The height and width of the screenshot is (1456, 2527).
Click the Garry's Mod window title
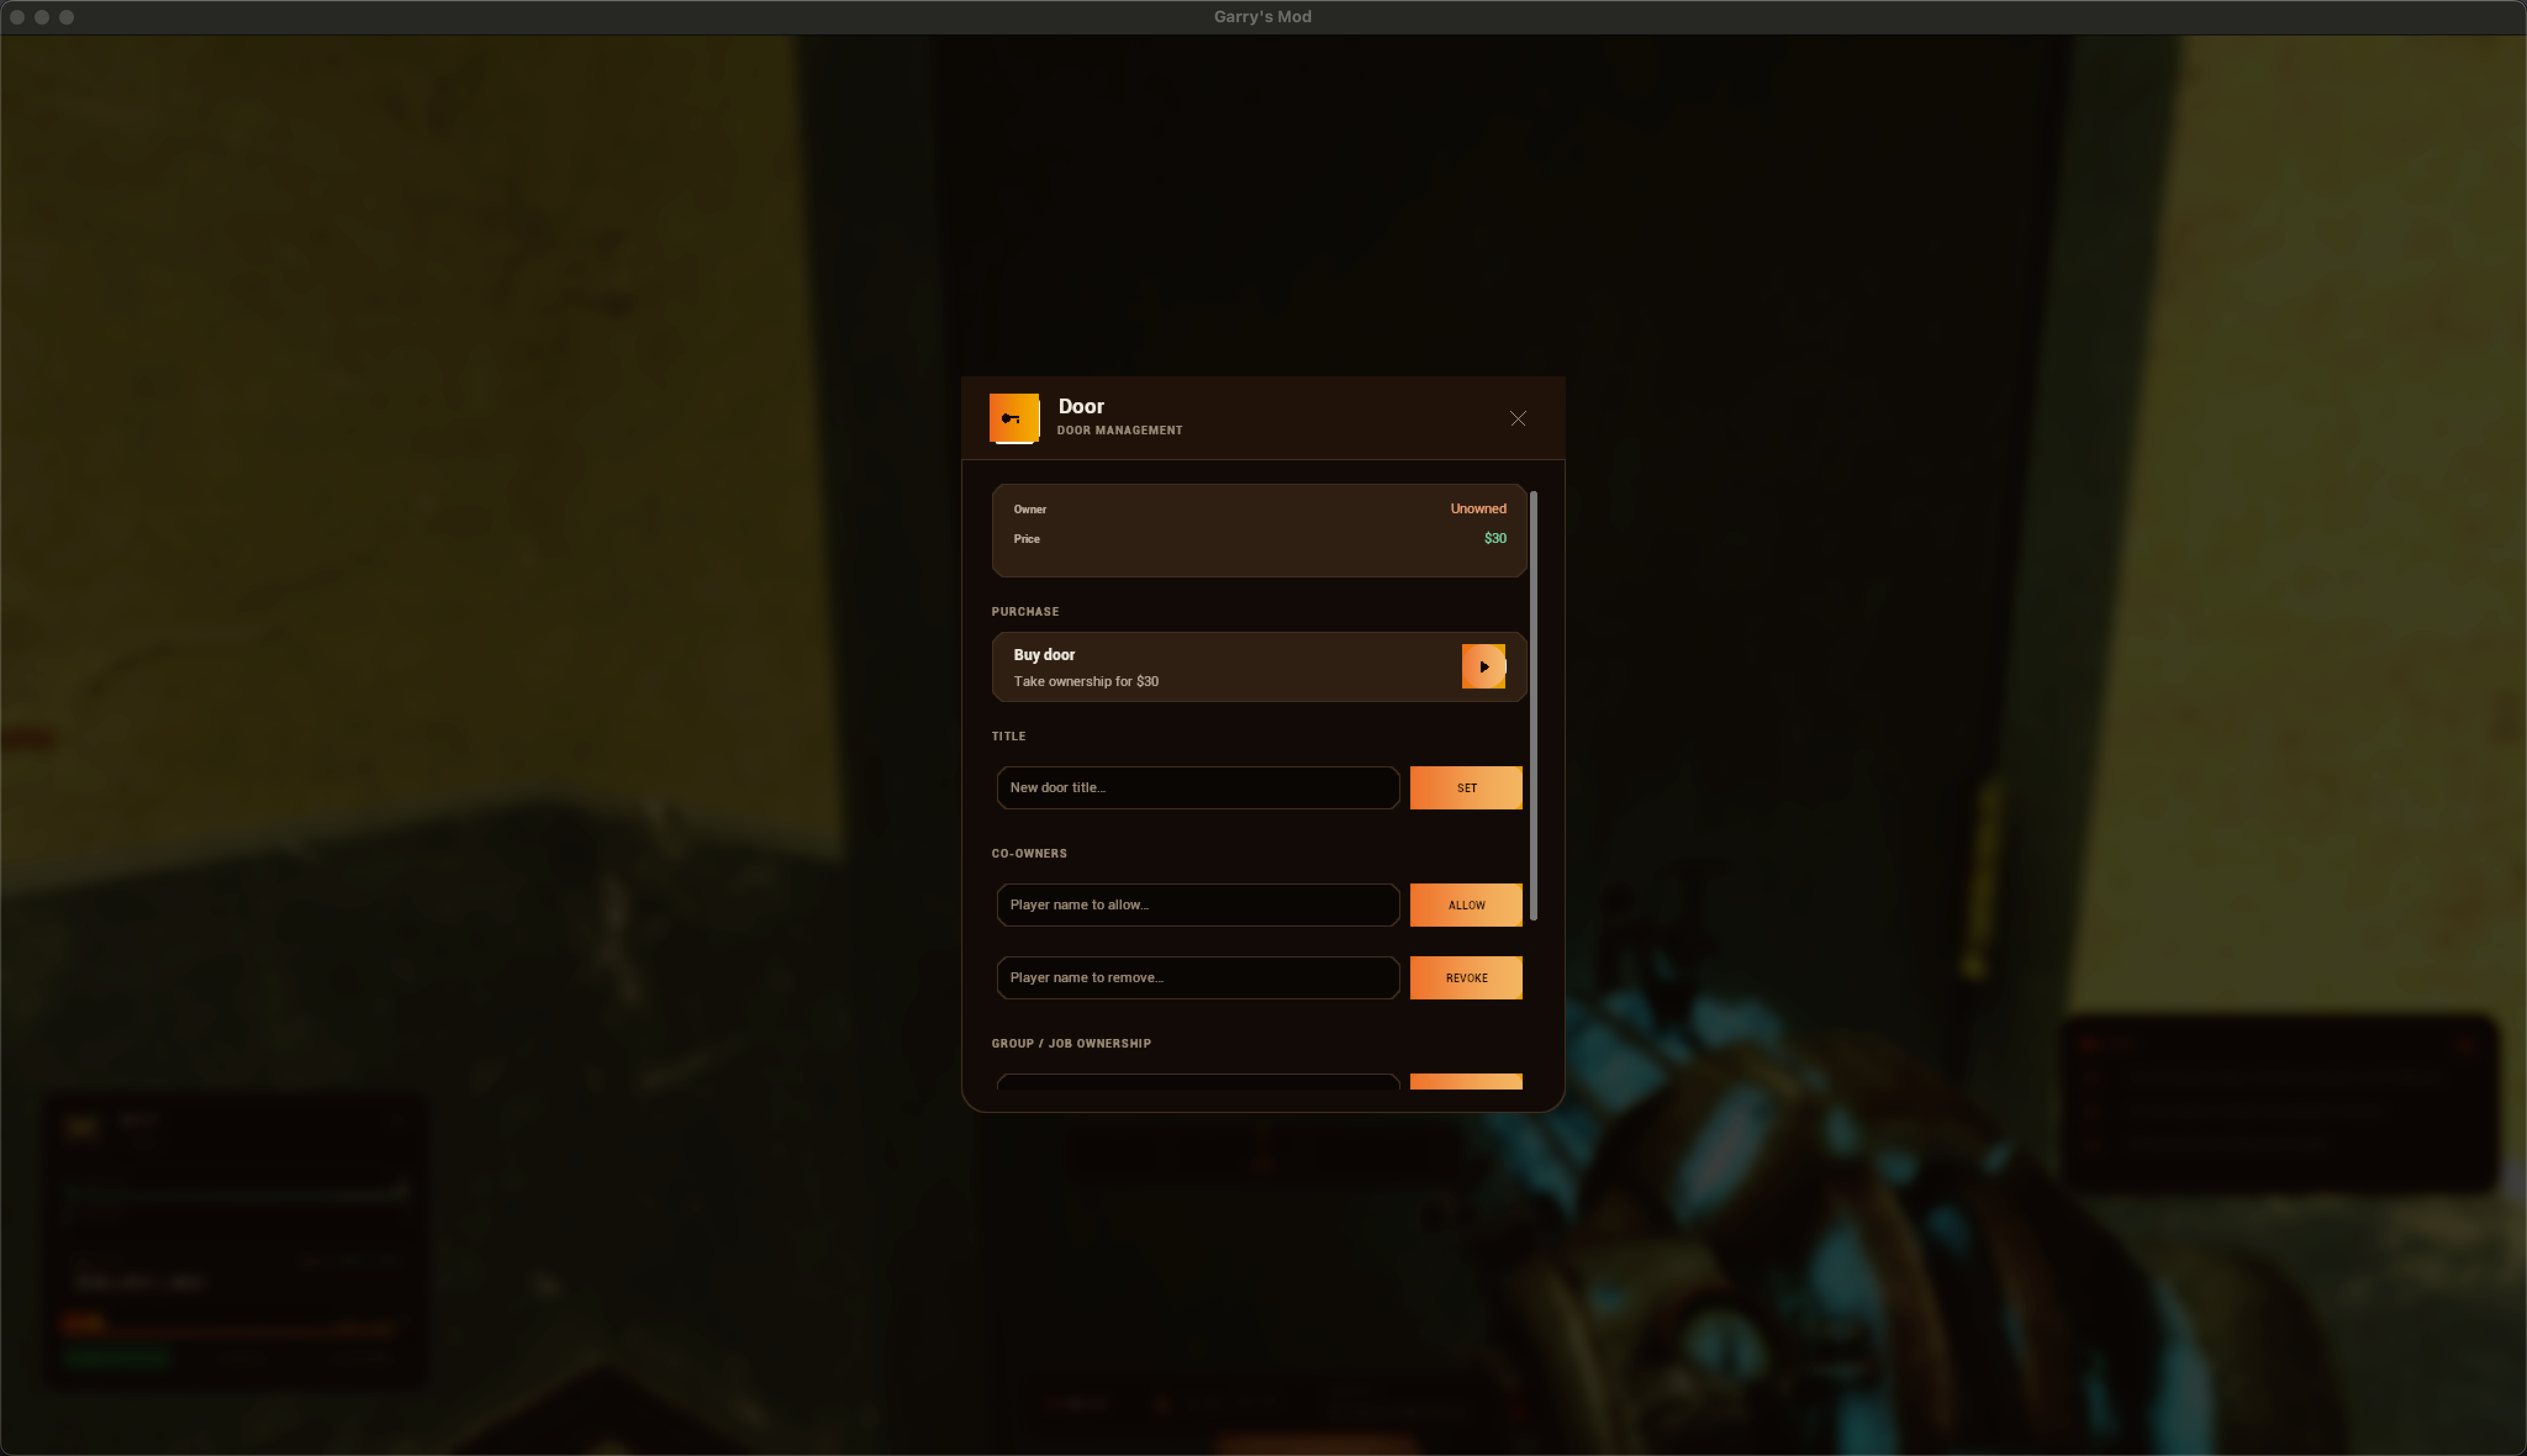(1262, 17)
